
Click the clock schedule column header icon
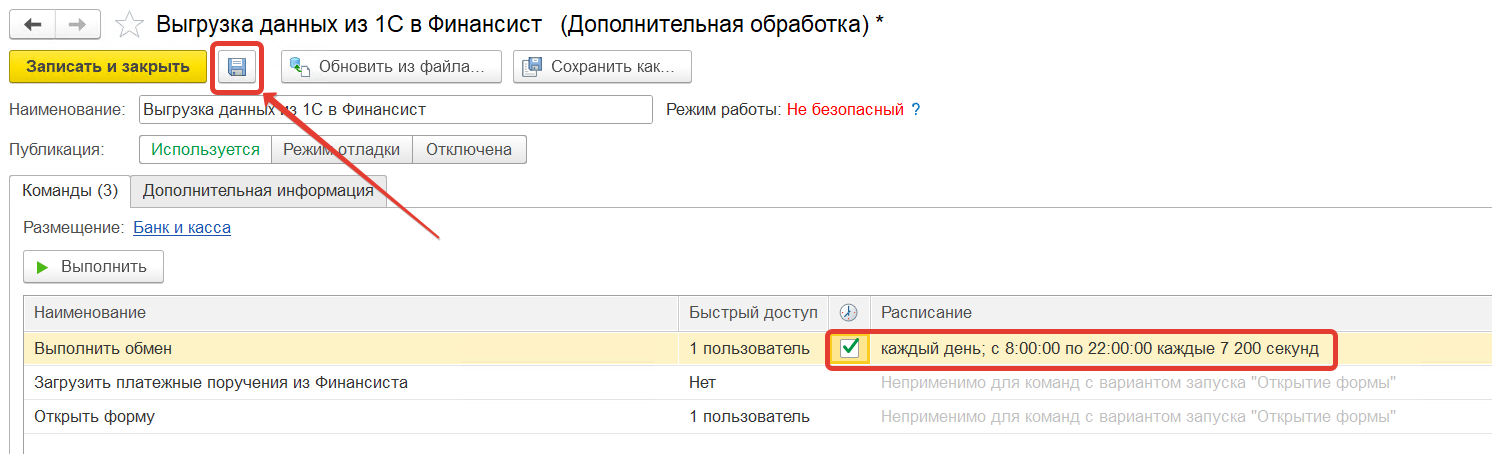tap(848, 313)
